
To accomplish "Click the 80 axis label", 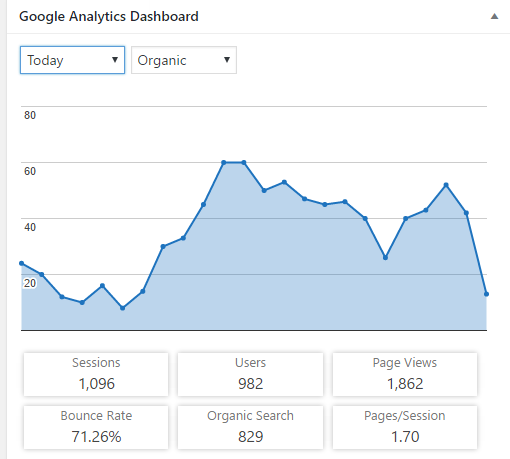I will (30, 115).
